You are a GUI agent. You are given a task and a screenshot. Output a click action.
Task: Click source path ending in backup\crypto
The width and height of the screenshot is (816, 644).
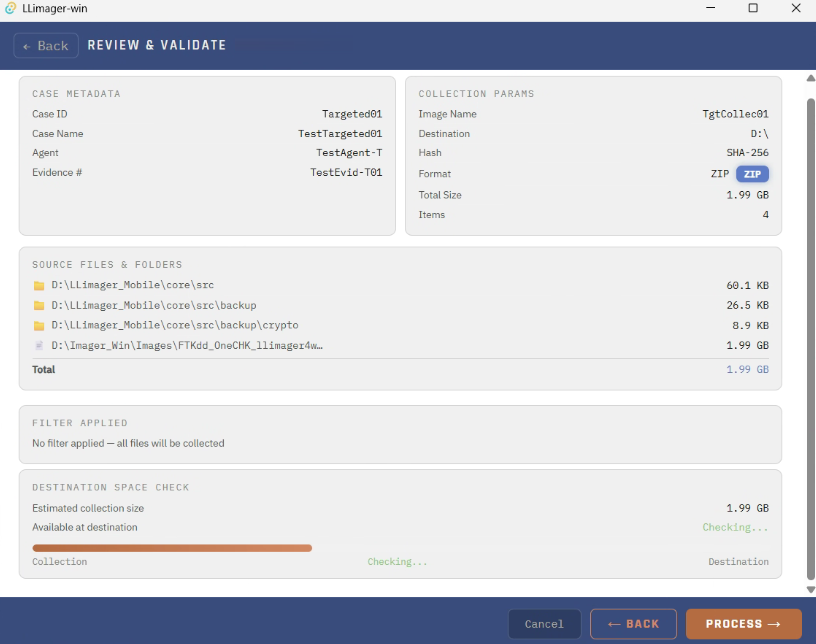point(174,325)
